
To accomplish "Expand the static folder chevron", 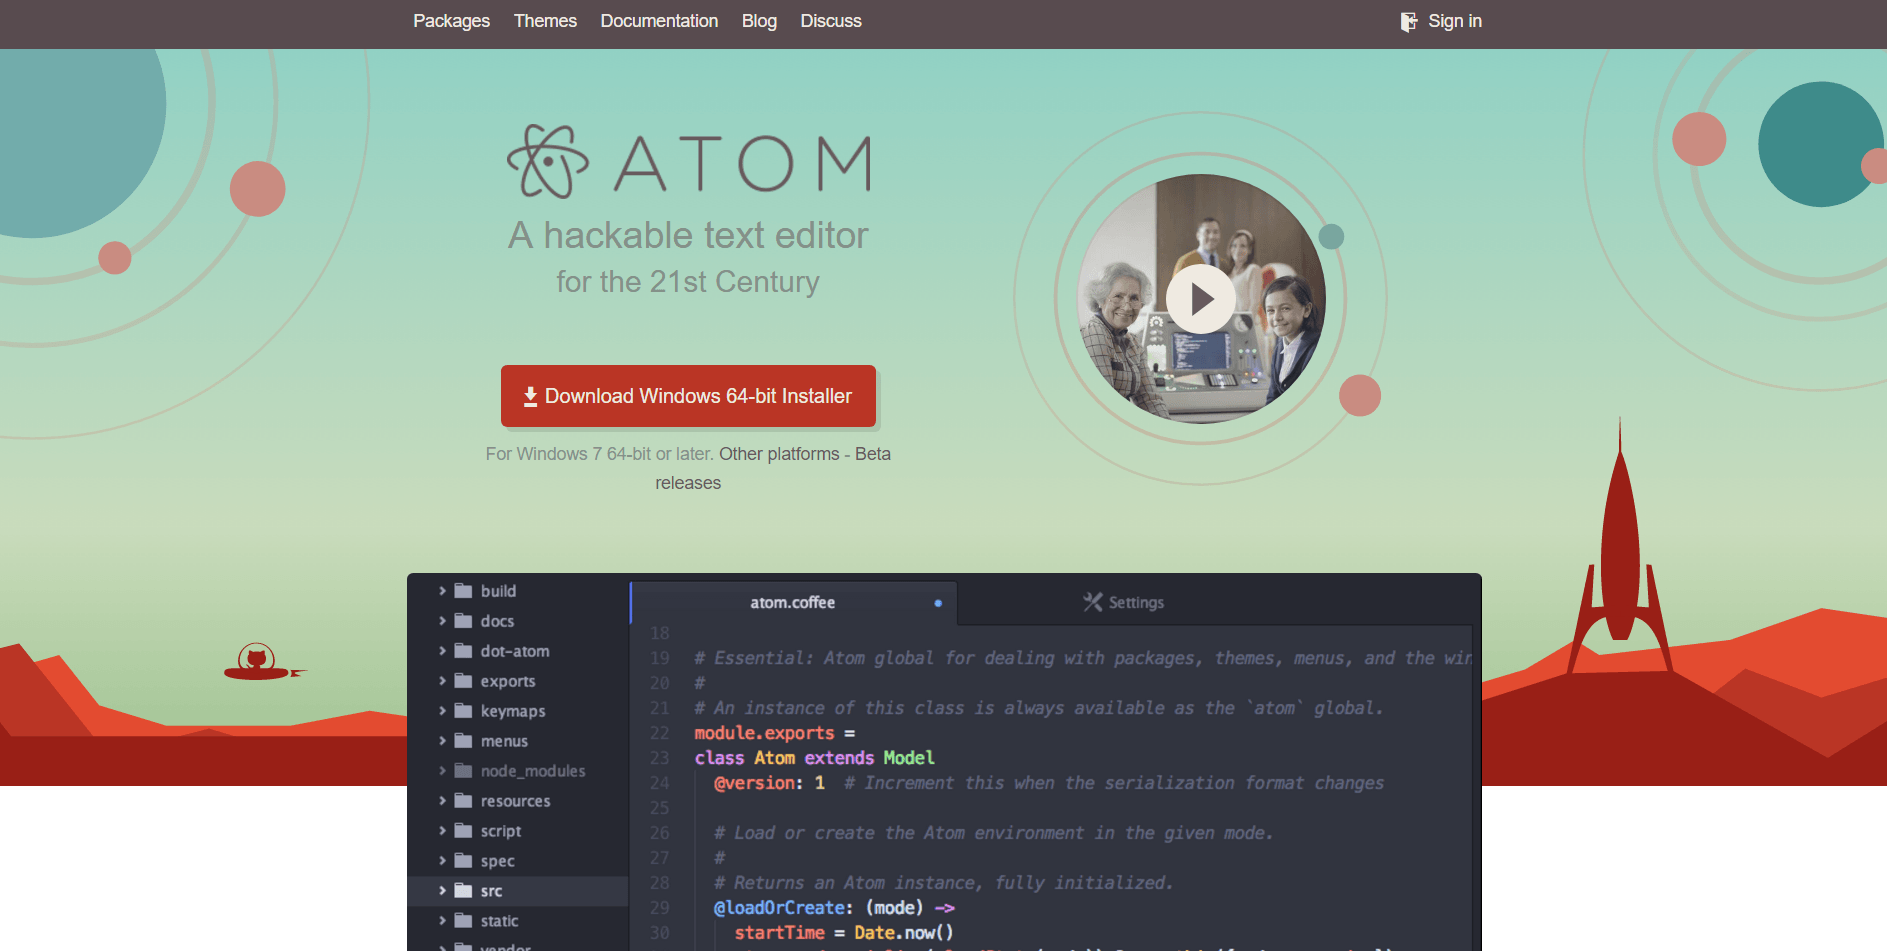I will [442, 921].
